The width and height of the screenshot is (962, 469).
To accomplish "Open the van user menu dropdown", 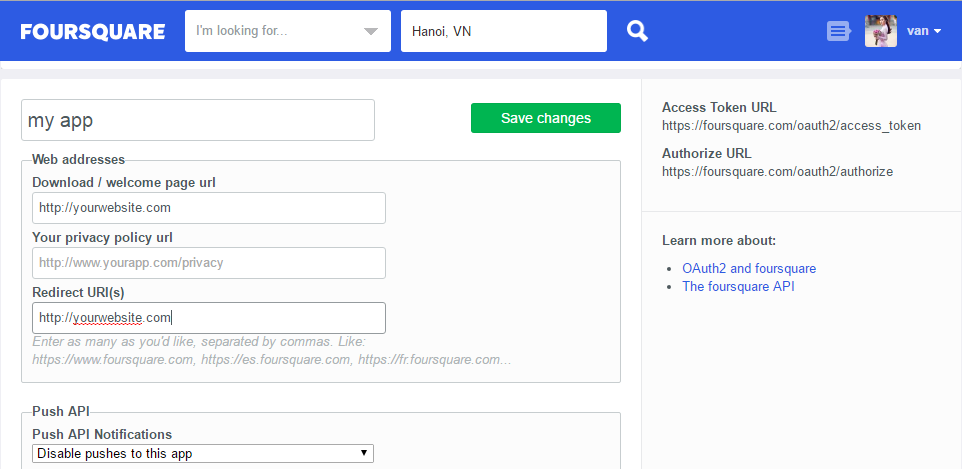I will (924, 31).
